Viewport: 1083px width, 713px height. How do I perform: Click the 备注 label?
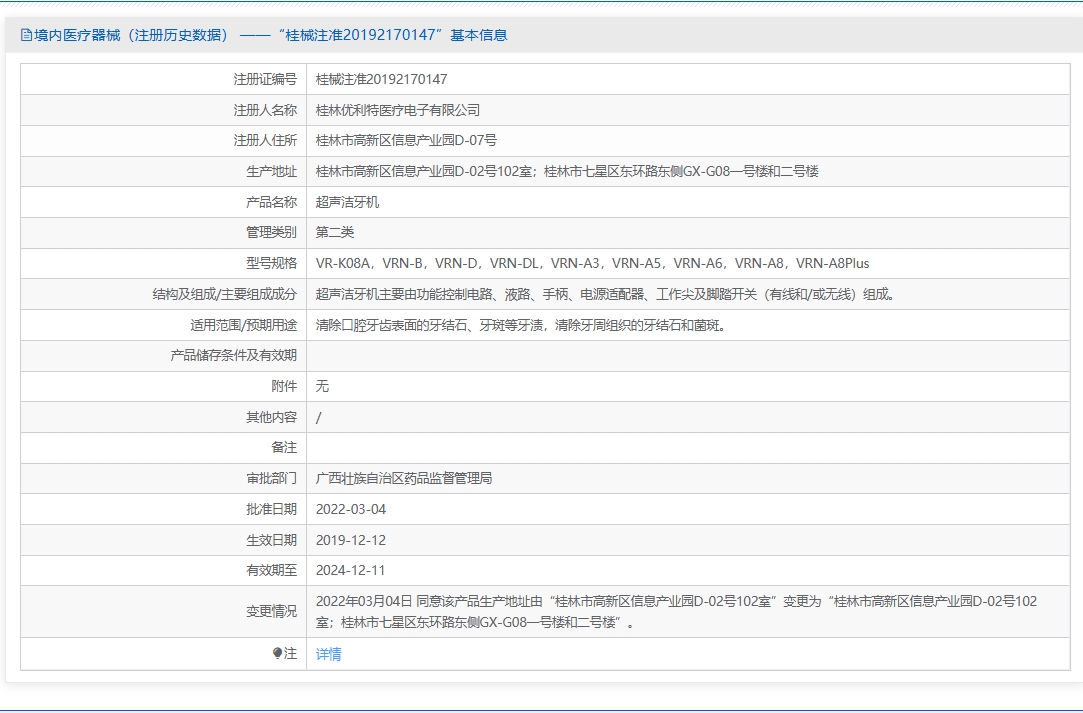284,447
